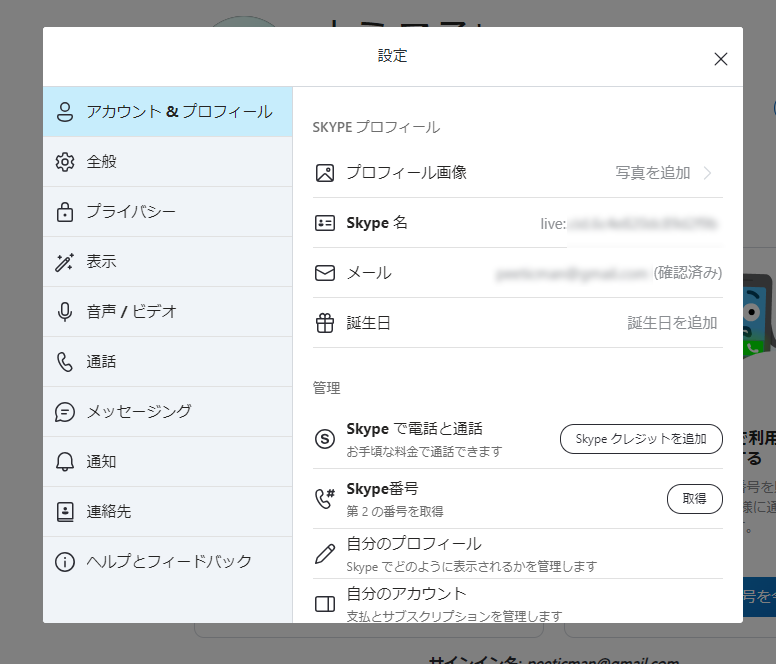Image resolution: width=776 pixels, height=664 pixels.
Task: Click the メール label
Action: pos(369,273)
